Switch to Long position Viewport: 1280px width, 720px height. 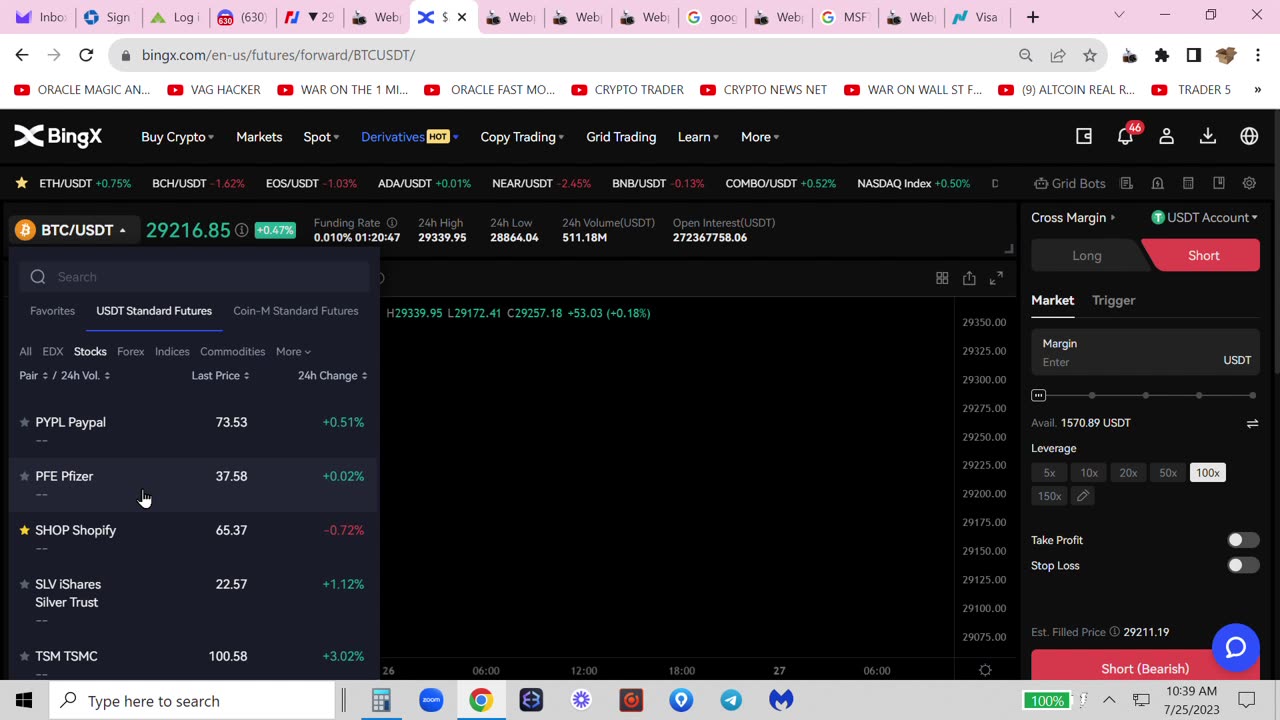point(1087,256)
